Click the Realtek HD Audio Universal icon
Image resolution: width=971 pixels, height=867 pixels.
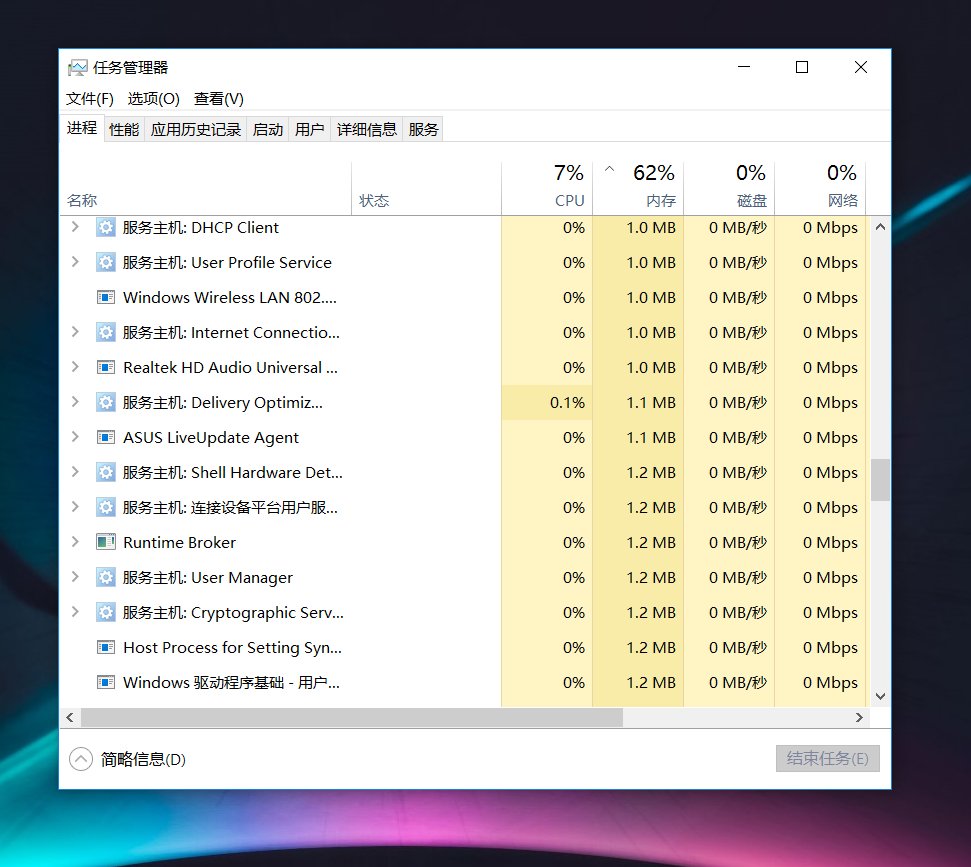pos(106,368)
